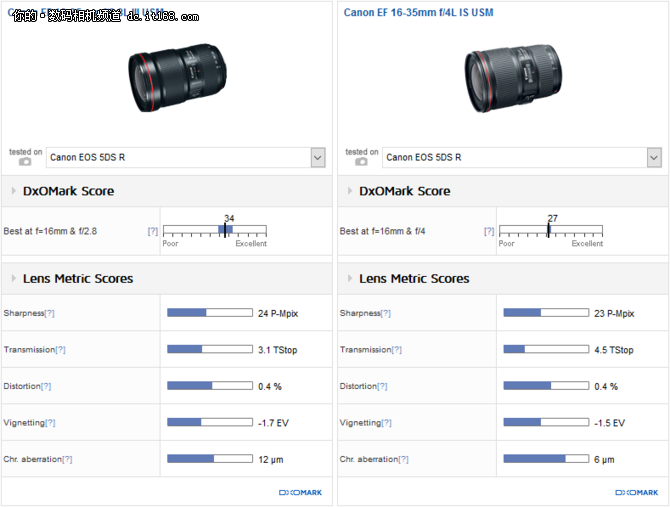Image resolution: width=670 pixels, height=507 pixels.
Task: Click the f/4L lens product image
Action: [513, 78]
